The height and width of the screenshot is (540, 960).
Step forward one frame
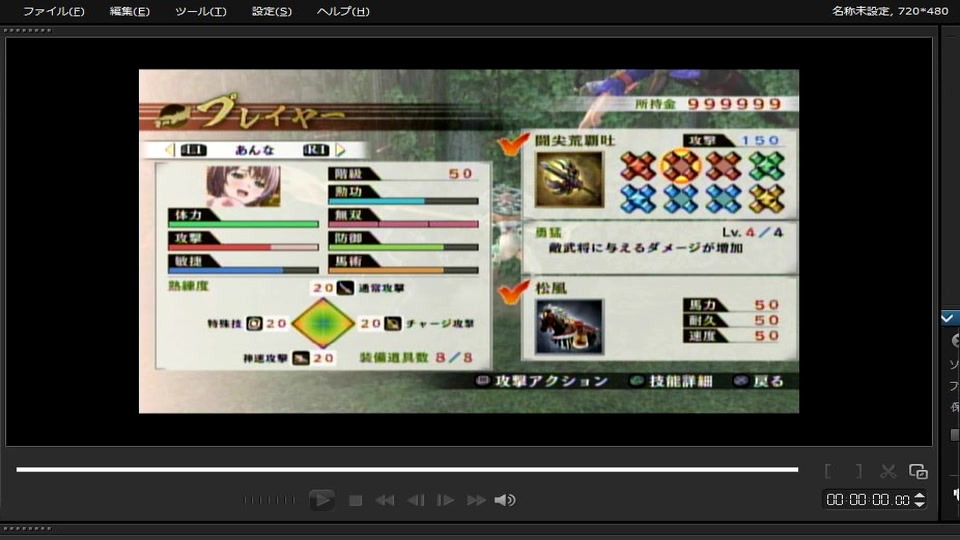[445, 501]
